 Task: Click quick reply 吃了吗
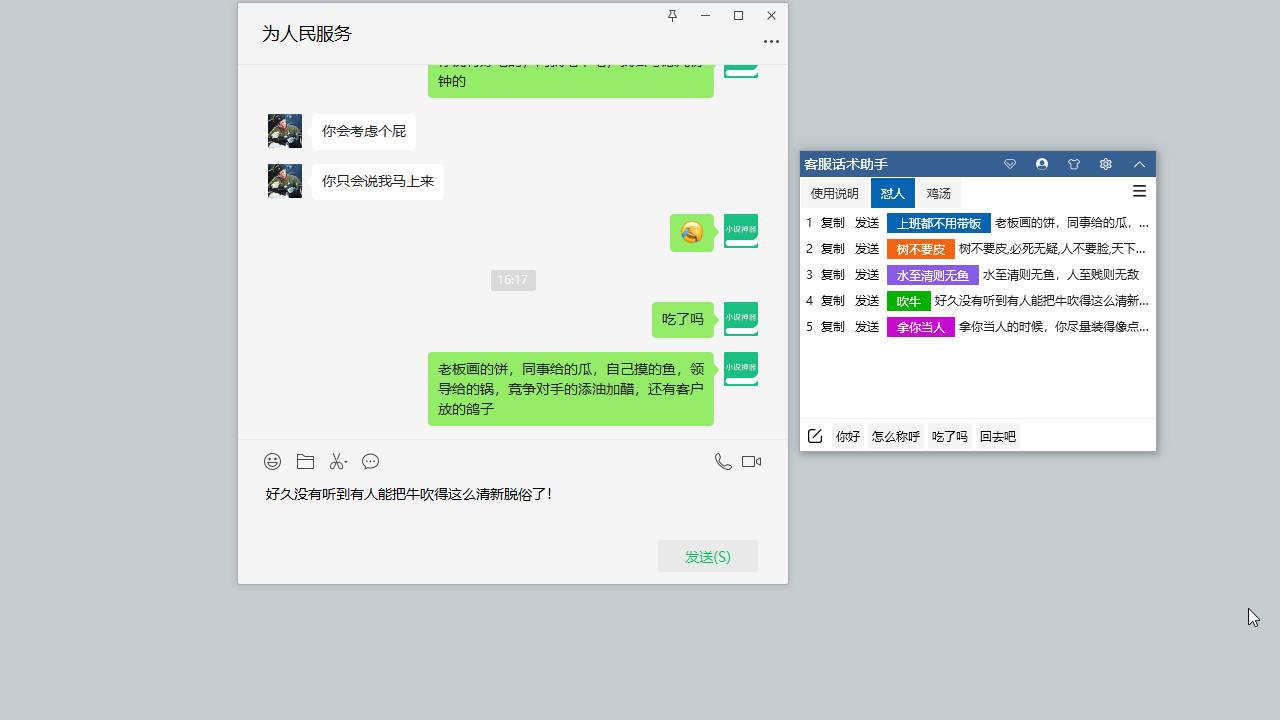coord(950,437)
